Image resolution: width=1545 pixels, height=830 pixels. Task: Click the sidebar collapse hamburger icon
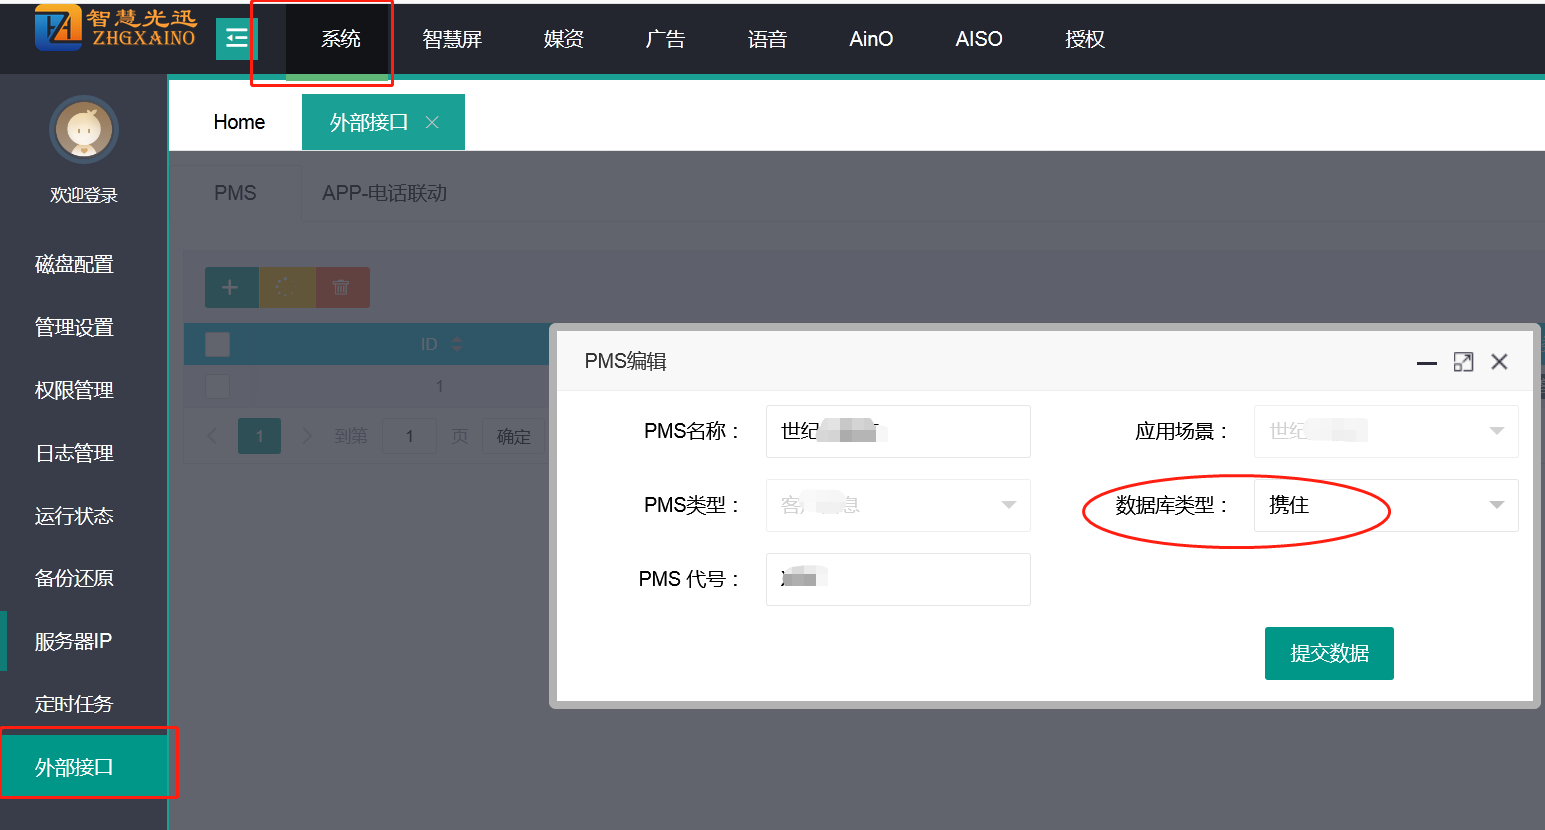[236, 39]
